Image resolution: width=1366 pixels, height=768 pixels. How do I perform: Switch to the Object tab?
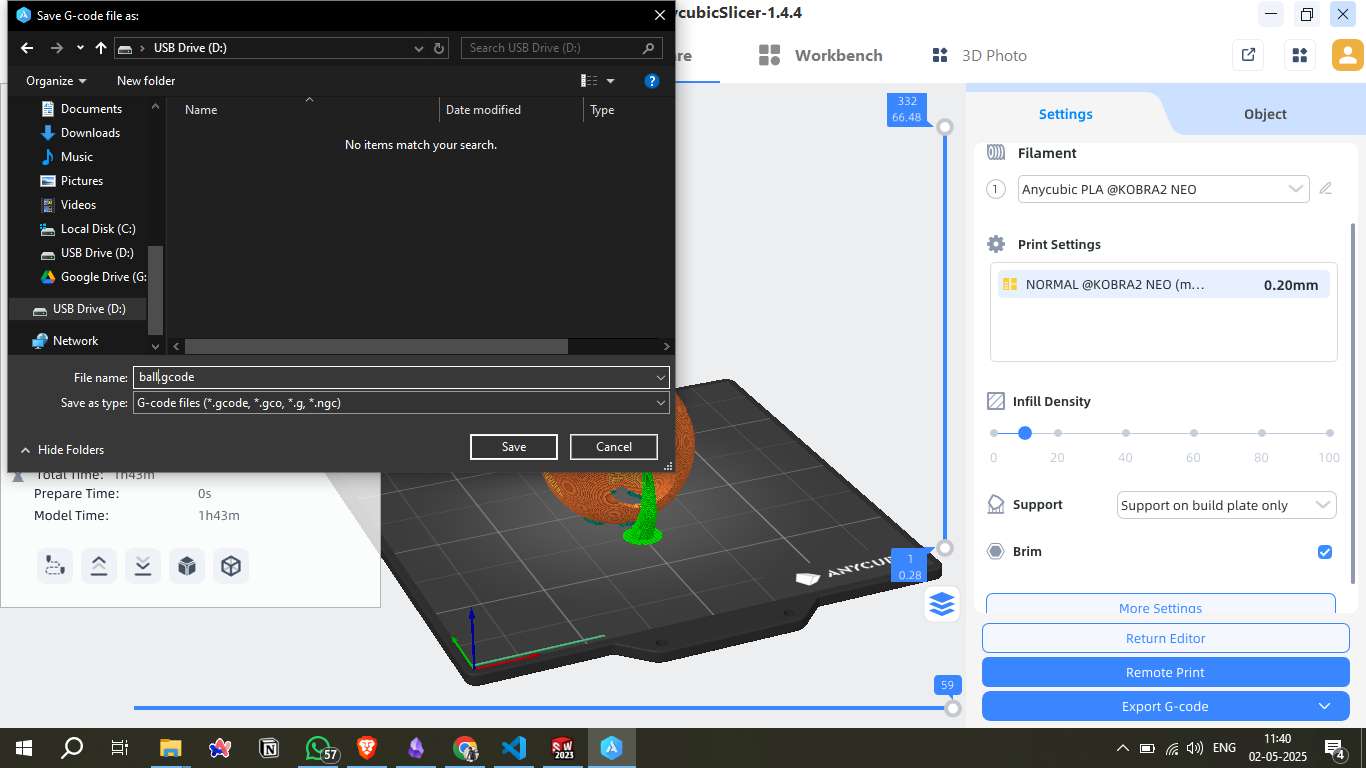click(x=1265, y=114)
